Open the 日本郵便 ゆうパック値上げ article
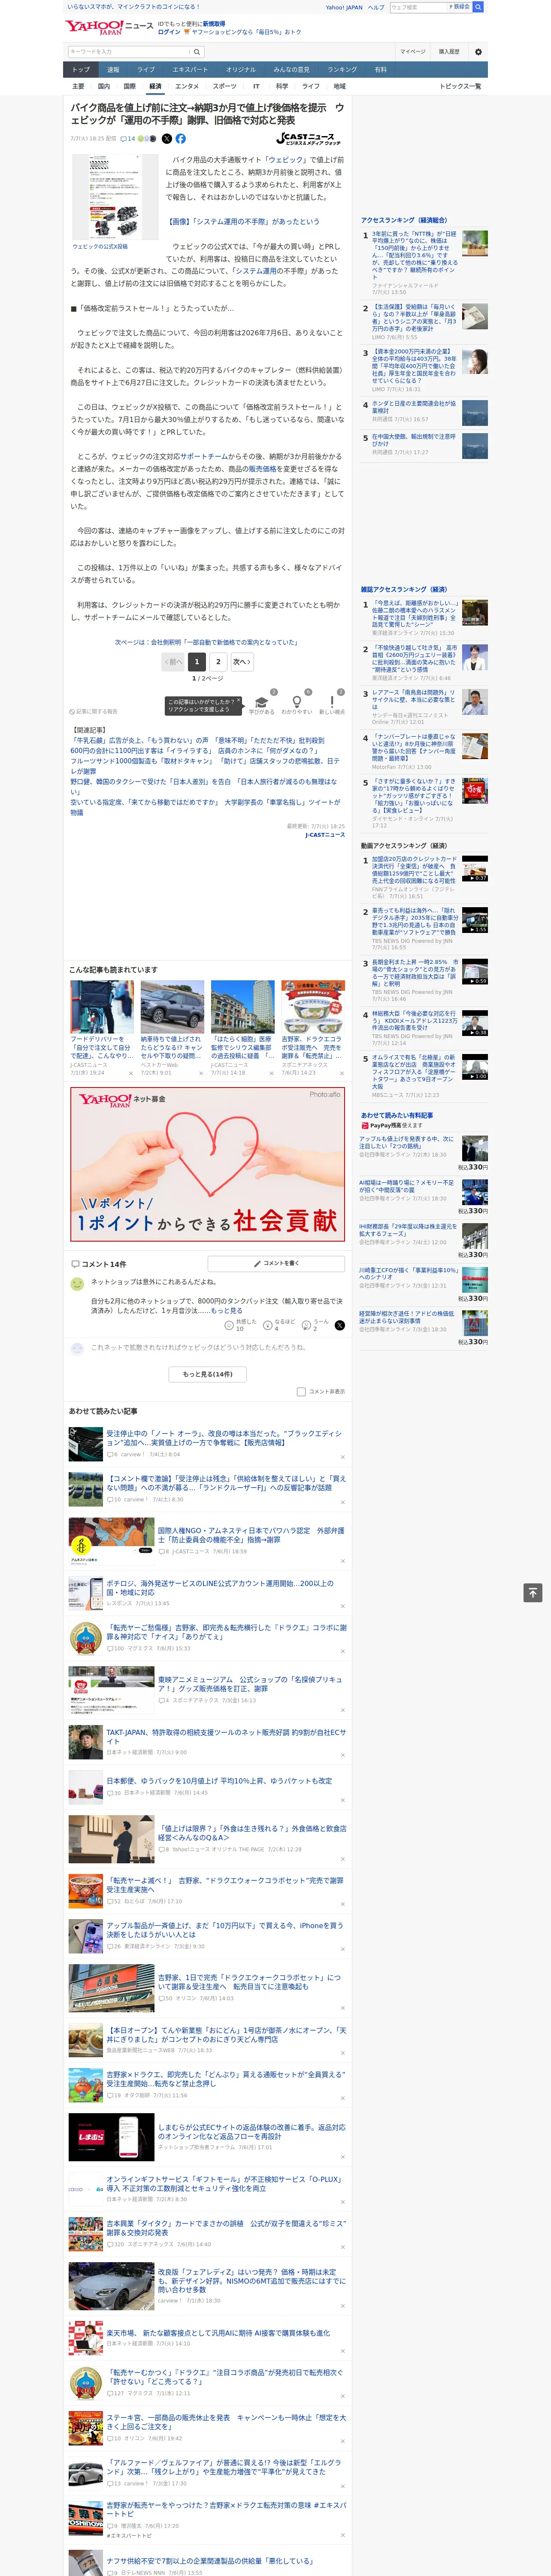 219,1781
